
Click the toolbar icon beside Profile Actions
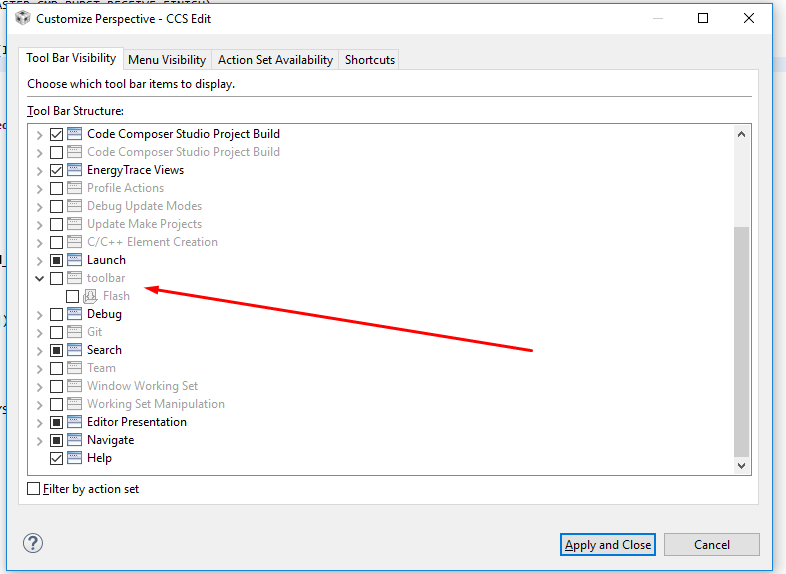(x=74, y=188)
